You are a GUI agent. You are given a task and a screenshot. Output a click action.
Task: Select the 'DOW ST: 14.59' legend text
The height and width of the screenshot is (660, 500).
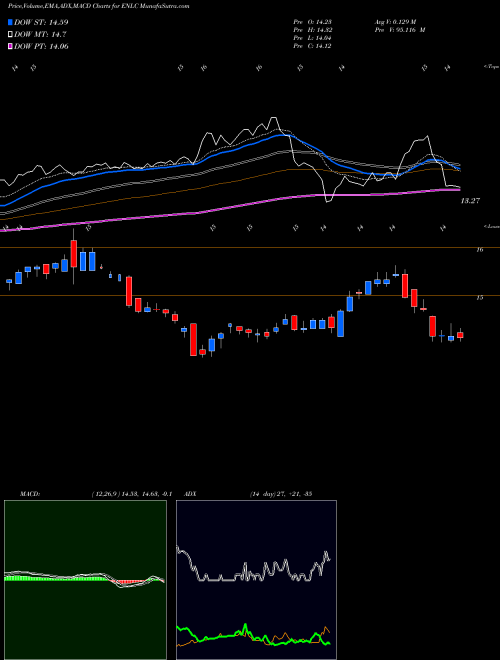tap(41, 22)
